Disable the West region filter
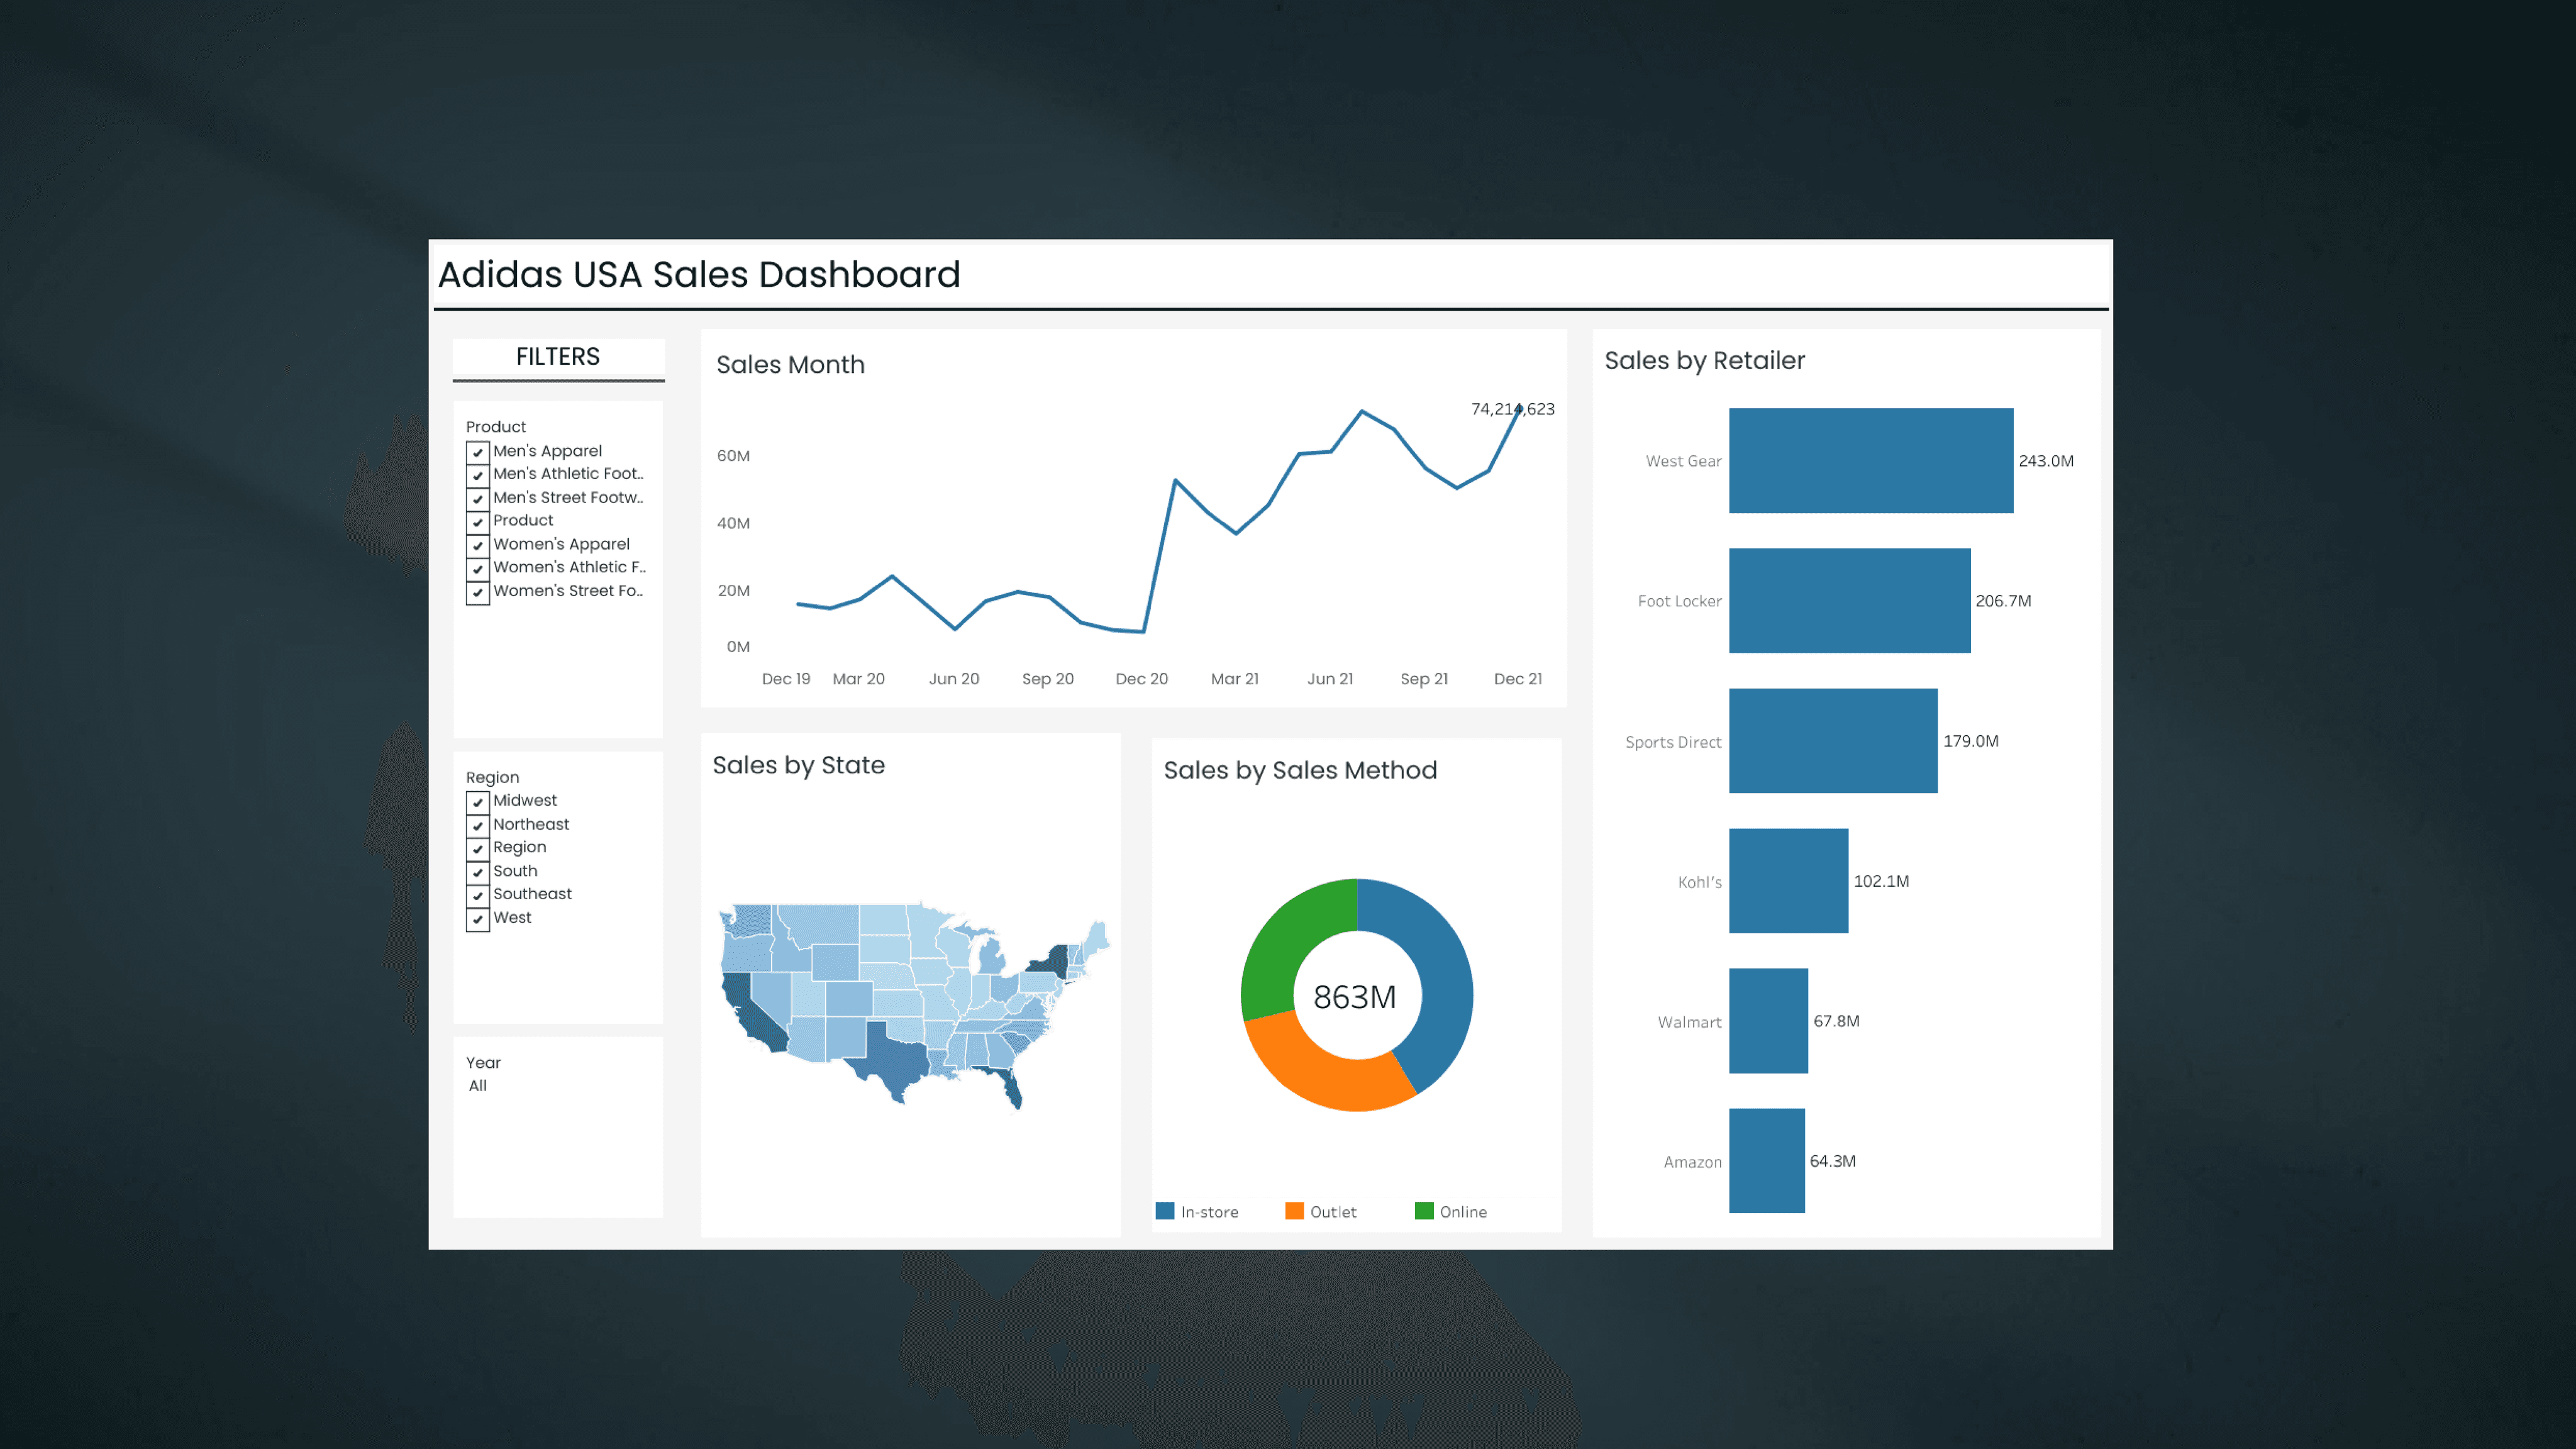 [x=478, y=919]
